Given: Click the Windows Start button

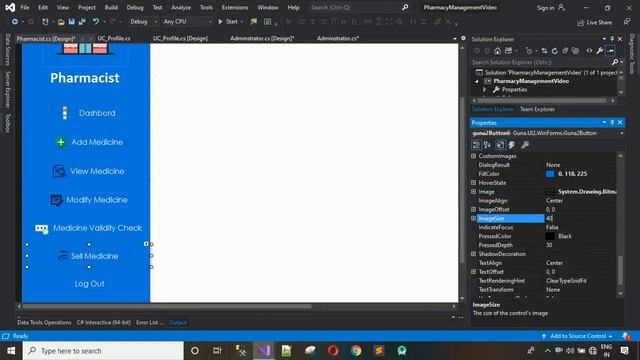Looking at the screenshot, I should pyautogui.click(x=11, y=351).
